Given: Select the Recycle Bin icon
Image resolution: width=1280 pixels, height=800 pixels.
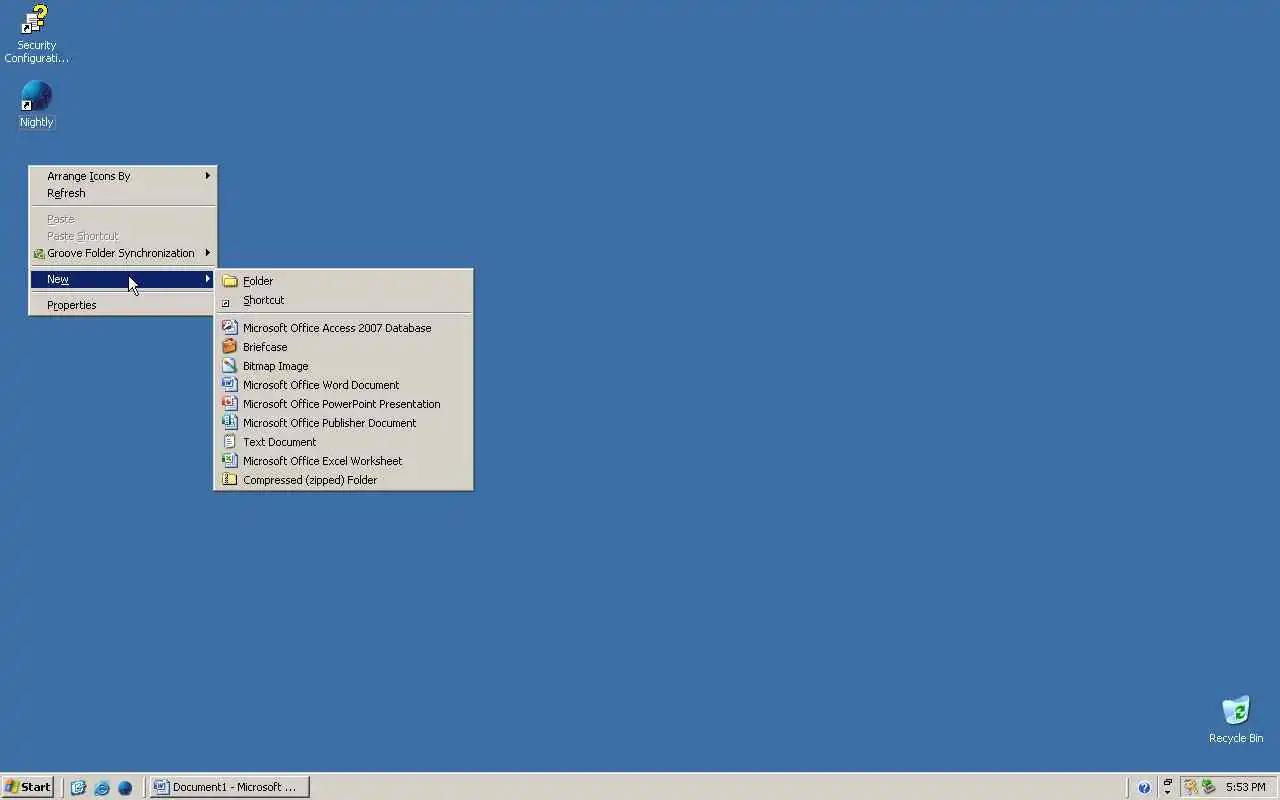Looking at the screenshot, I should coord(1236,720).
